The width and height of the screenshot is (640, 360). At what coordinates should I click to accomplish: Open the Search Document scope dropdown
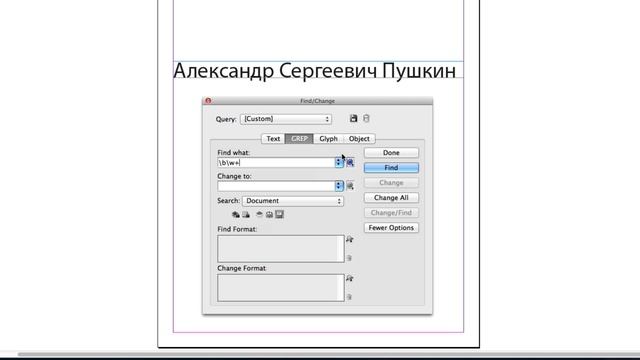(x=293, y=201)
